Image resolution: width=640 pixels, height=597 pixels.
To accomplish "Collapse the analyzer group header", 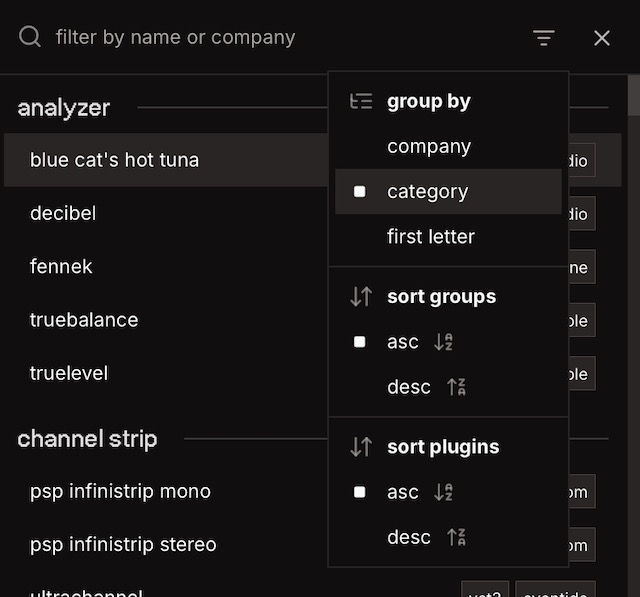I will coord(64,107).
